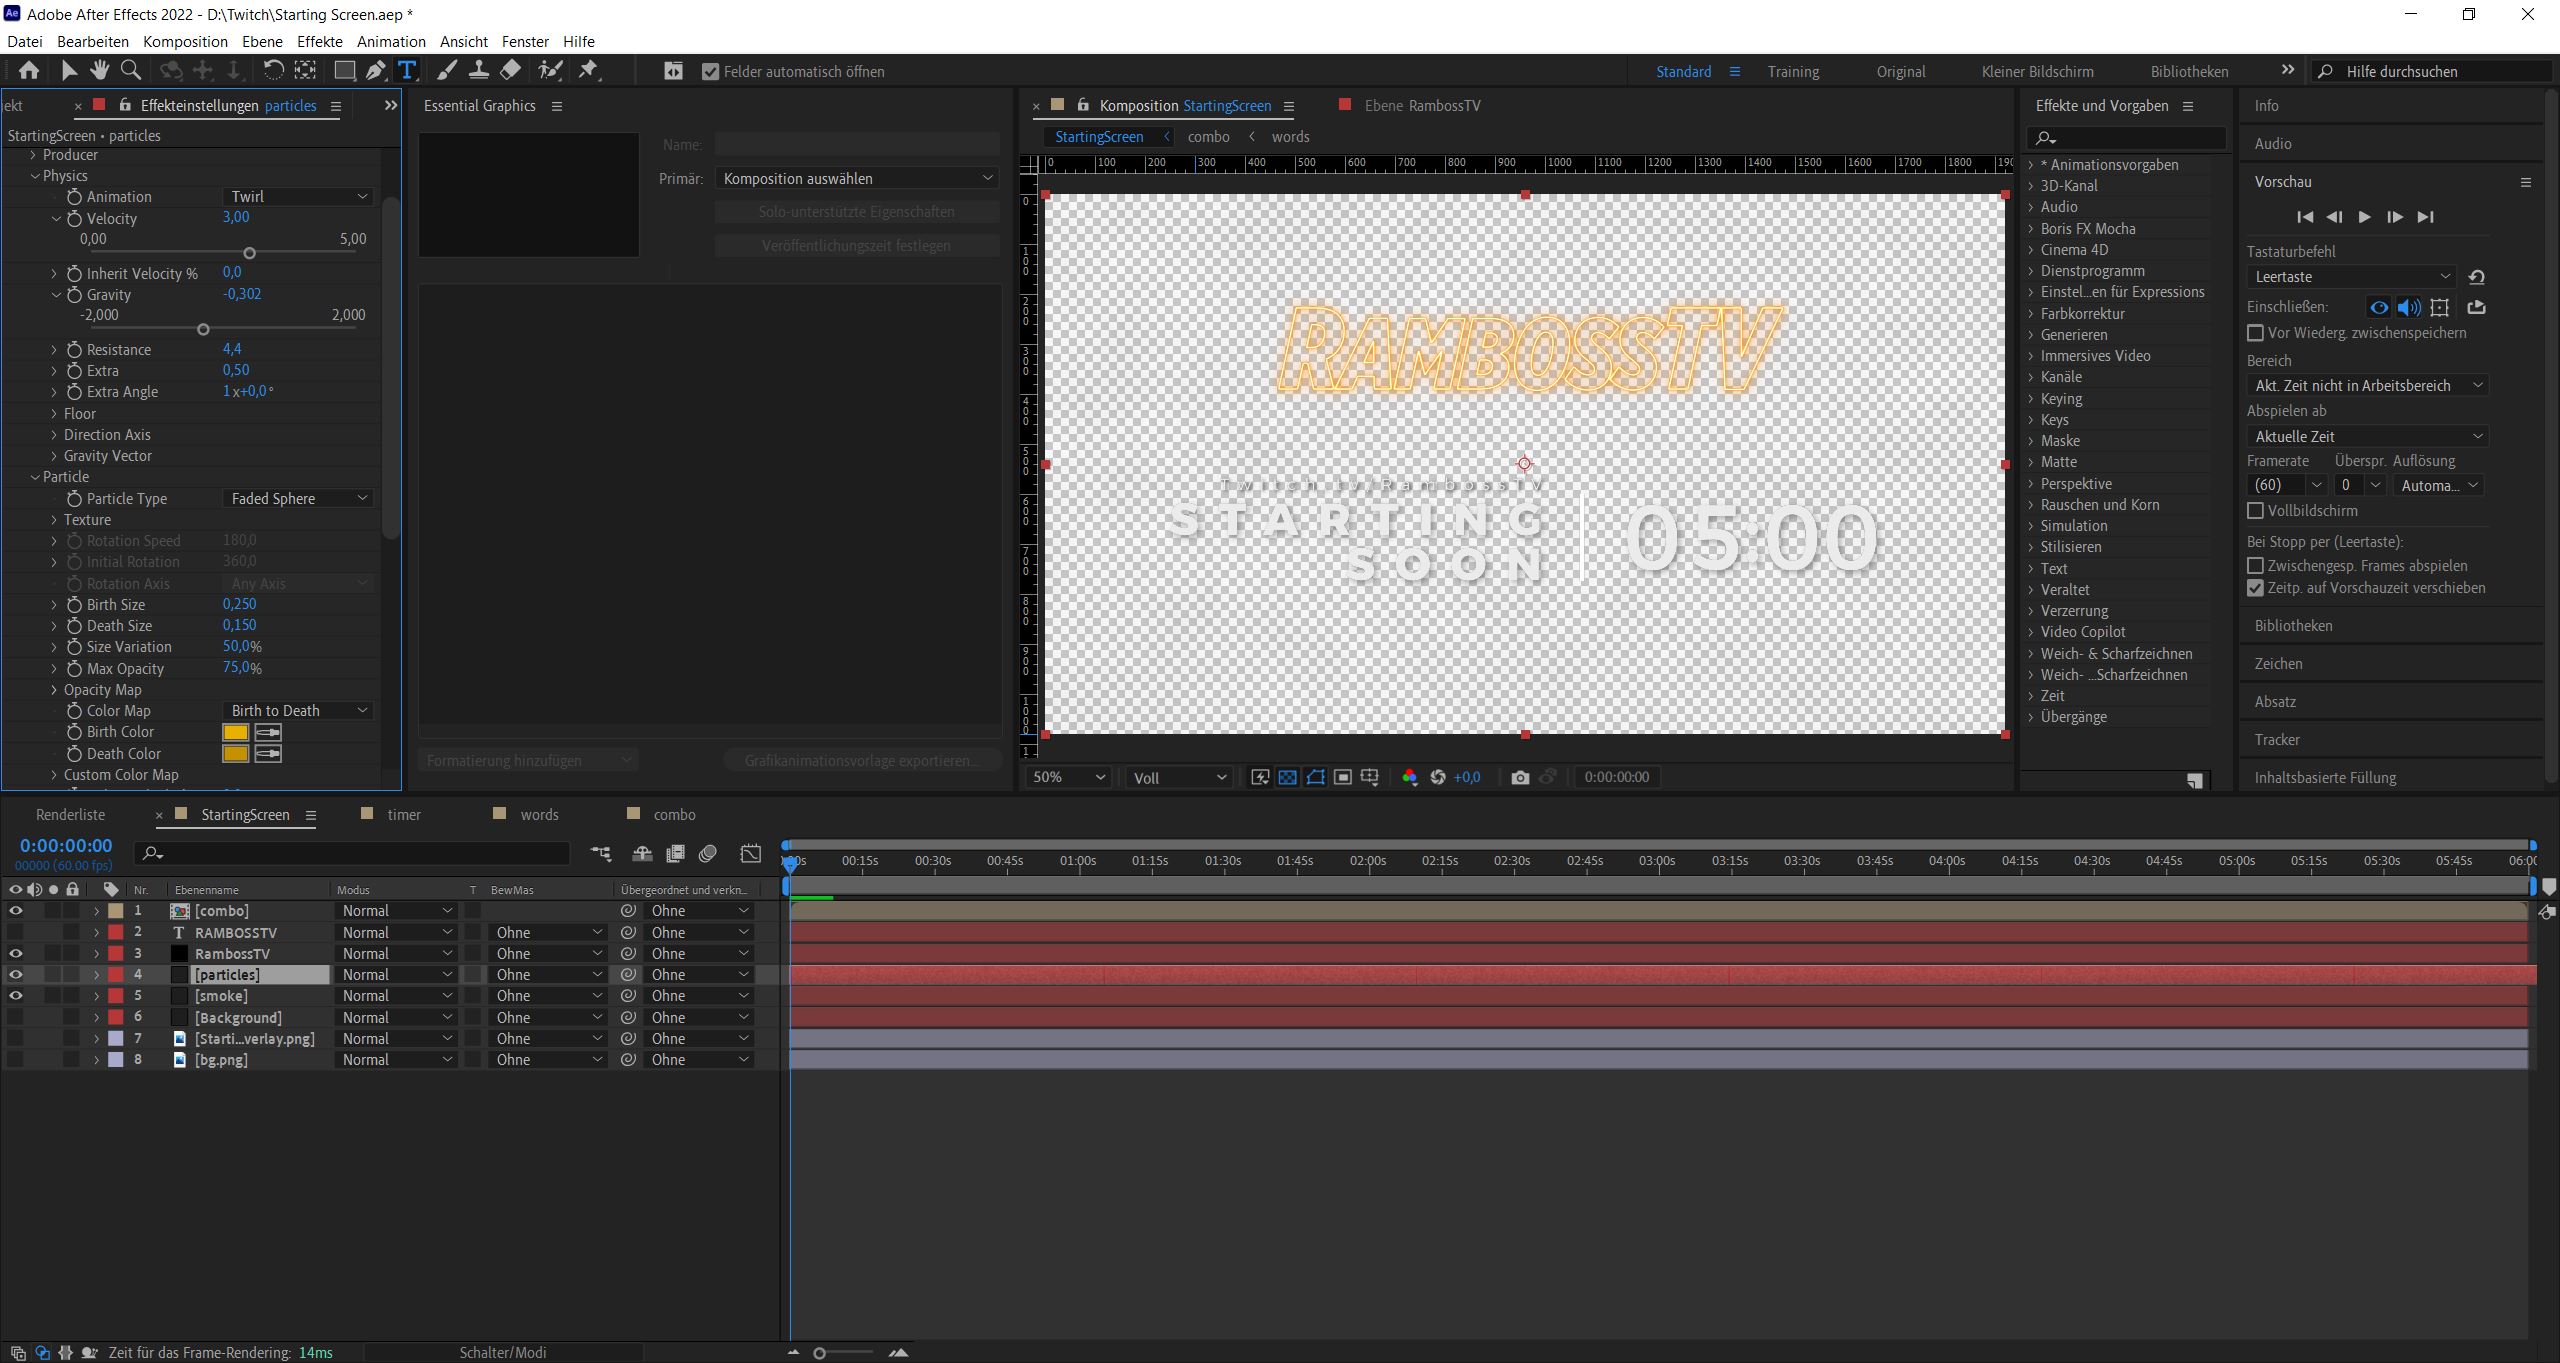
Task: Open the 50% magnification dropdown
Action: (1068, 777)
